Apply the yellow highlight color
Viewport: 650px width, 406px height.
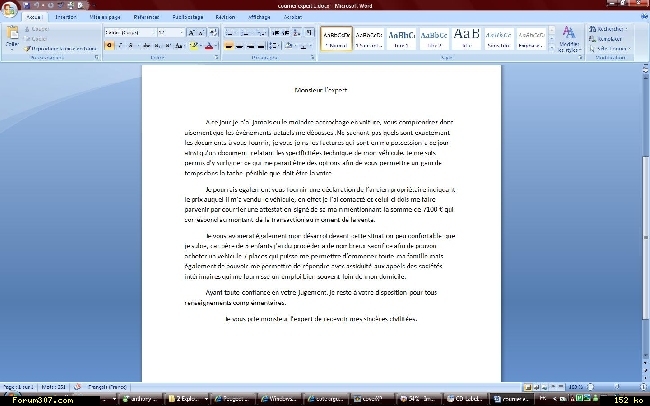(x=194, y=46)
